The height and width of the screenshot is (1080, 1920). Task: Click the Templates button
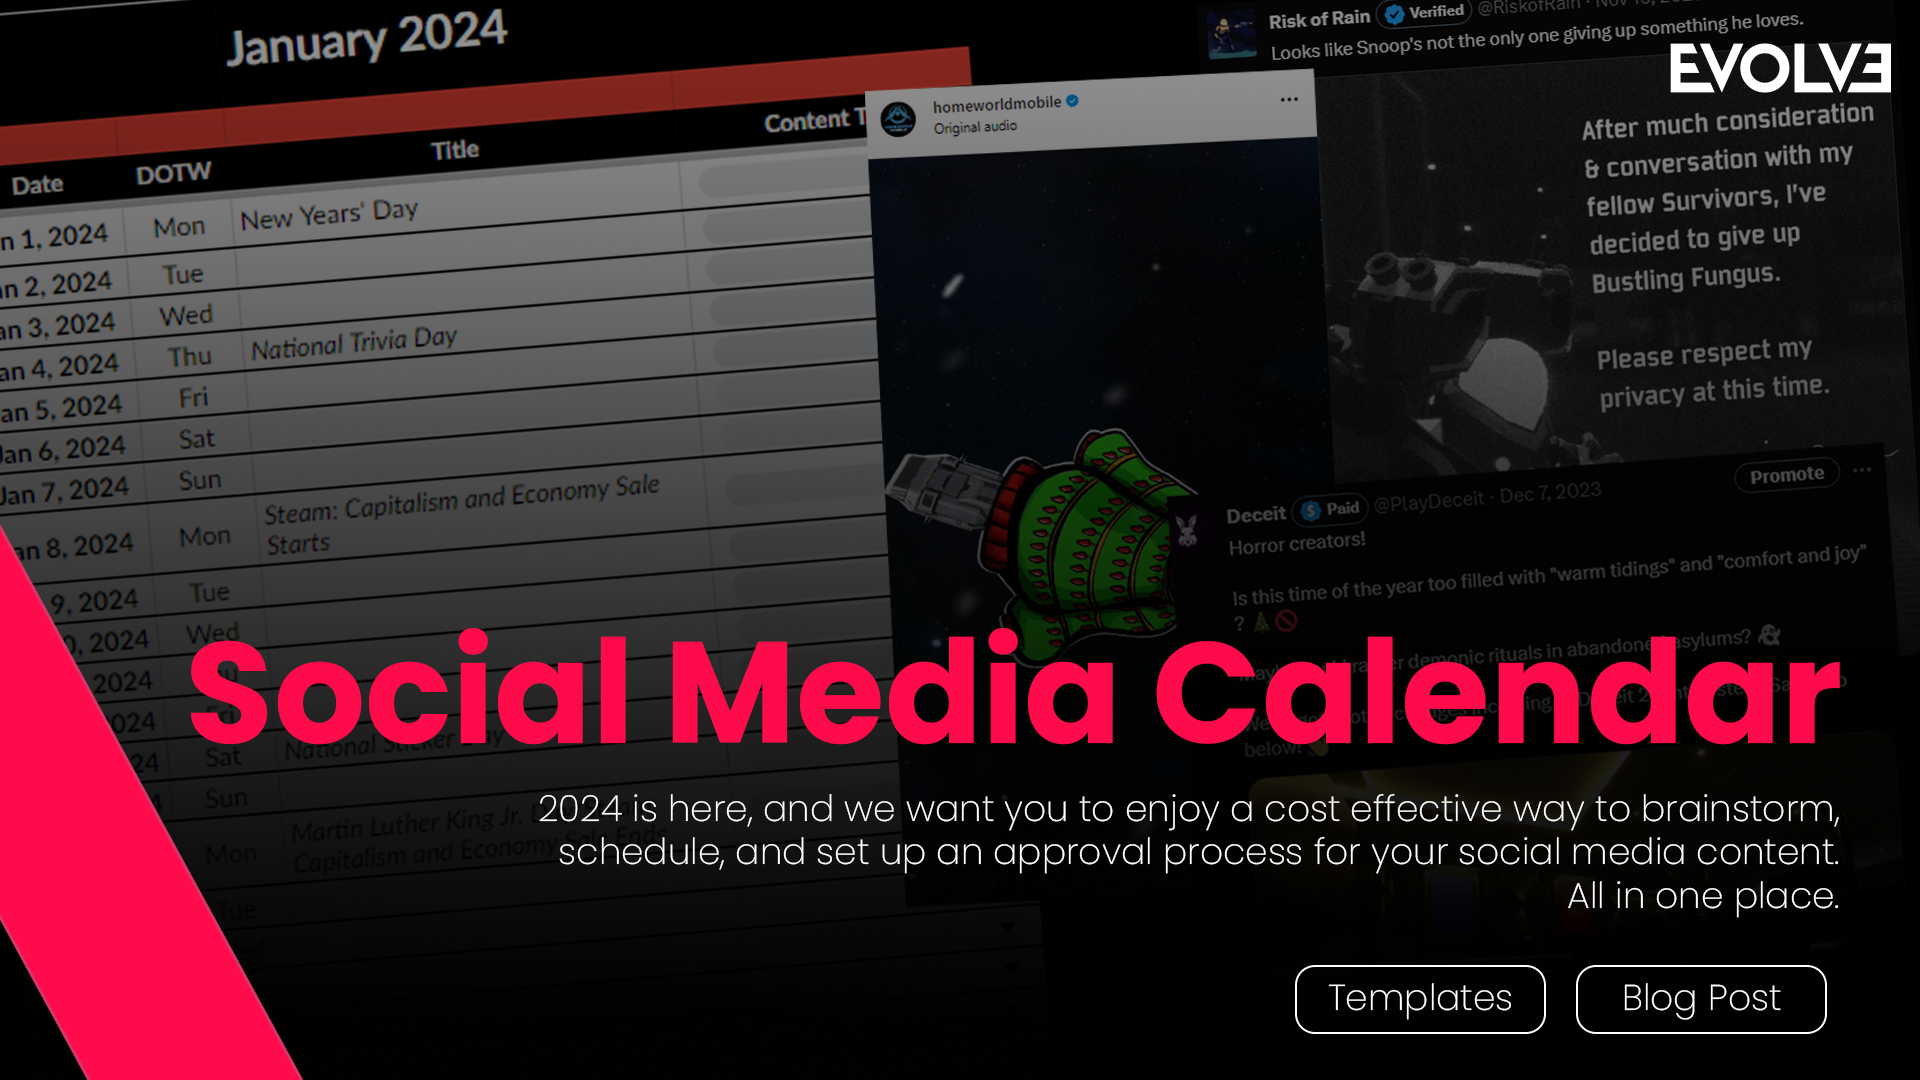(x=1419, y=997)
